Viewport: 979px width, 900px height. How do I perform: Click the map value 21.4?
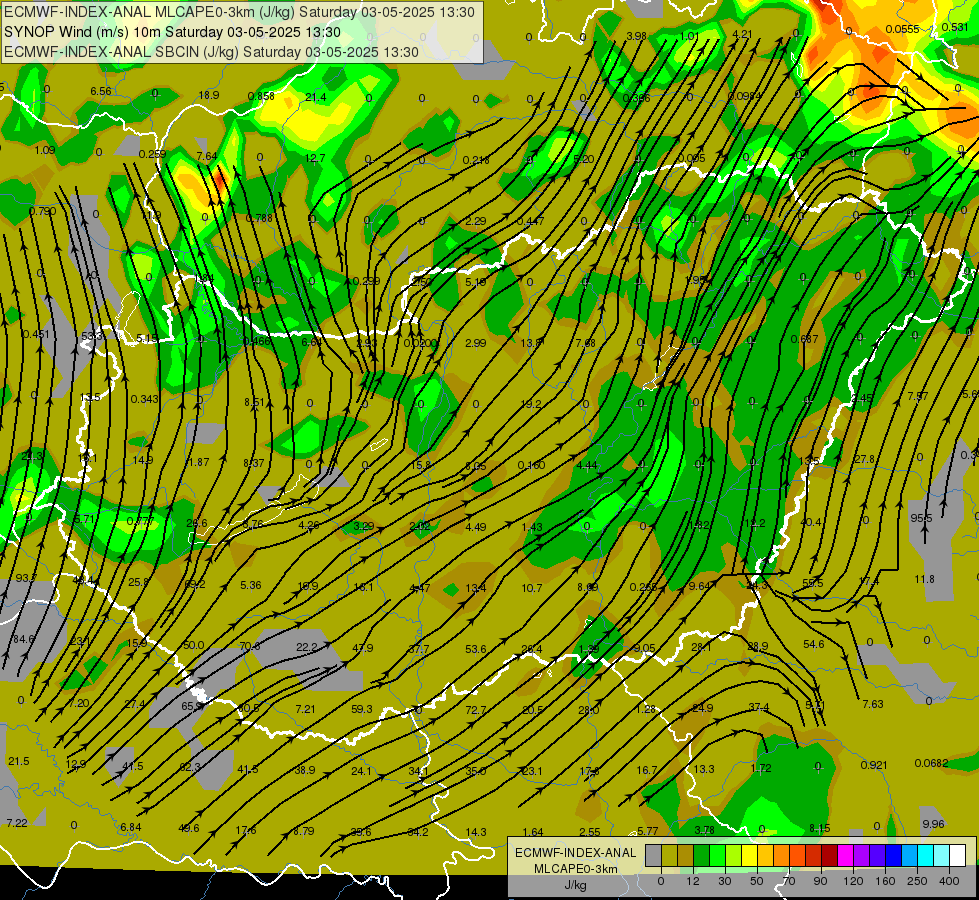[316, 97]
